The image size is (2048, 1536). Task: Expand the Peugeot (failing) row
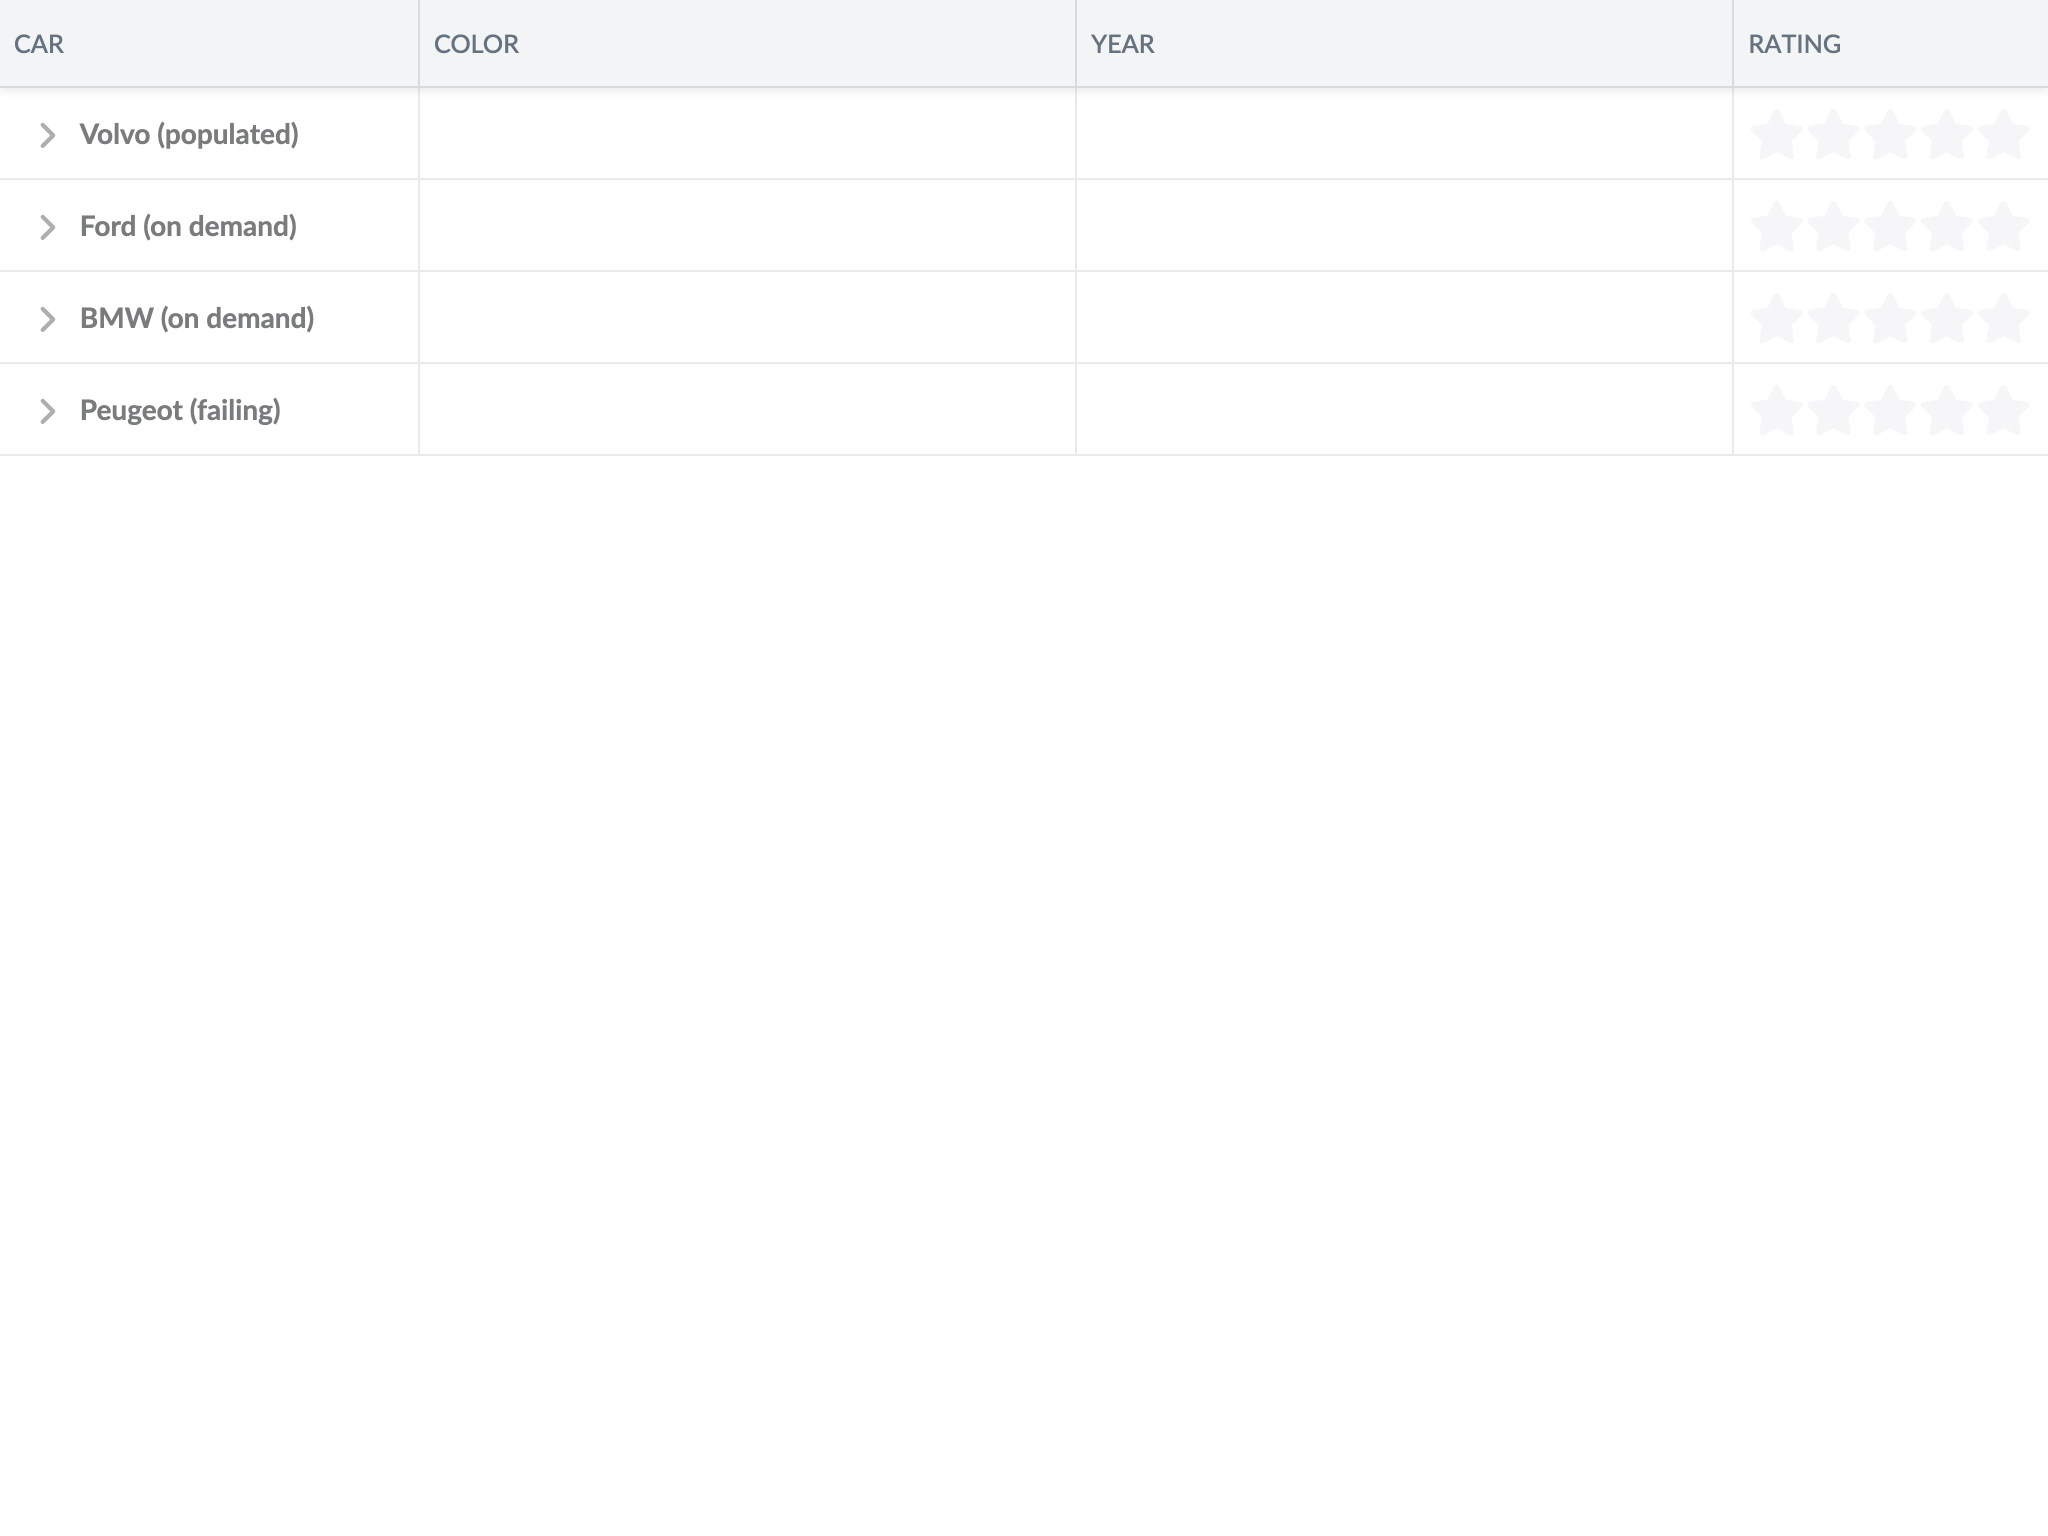47,411
